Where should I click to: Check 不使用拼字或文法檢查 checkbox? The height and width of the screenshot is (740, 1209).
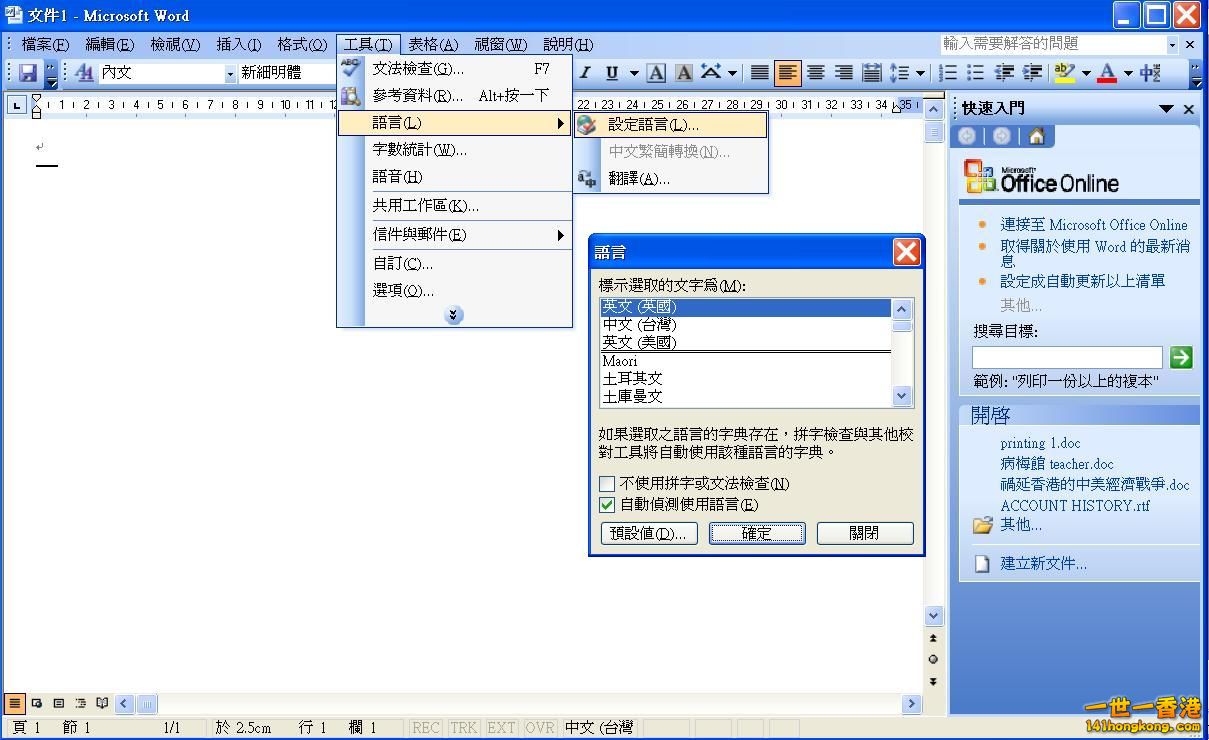click(x=607, y=484)
